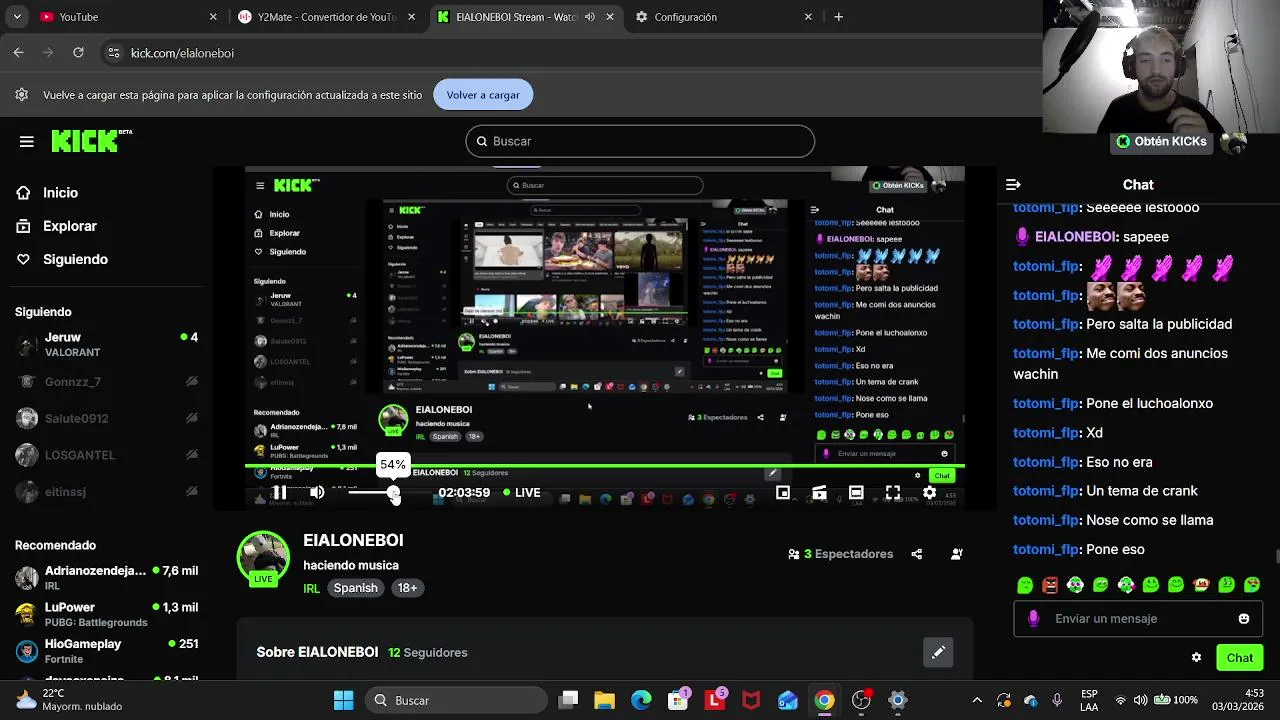This screenshot has width=1280, height=720.
Task: Open Jeruw VALORANT followed channel
Action: [x=107, y=344]
